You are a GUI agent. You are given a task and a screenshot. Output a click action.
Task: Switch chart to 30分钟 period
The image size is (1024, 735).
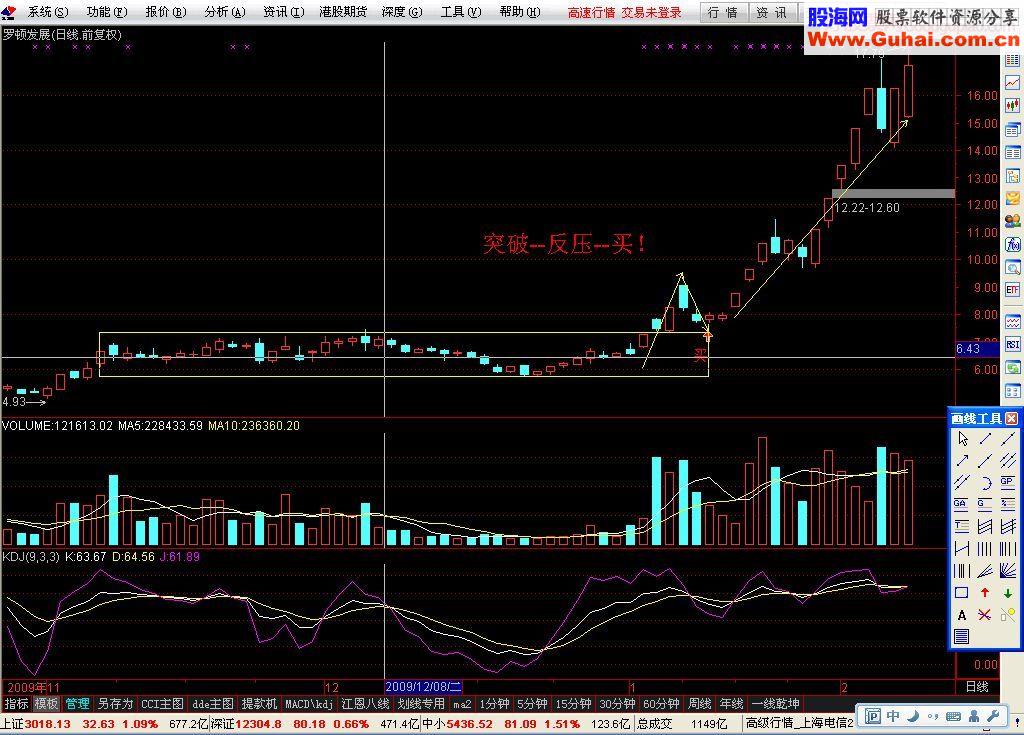point(616,704)
